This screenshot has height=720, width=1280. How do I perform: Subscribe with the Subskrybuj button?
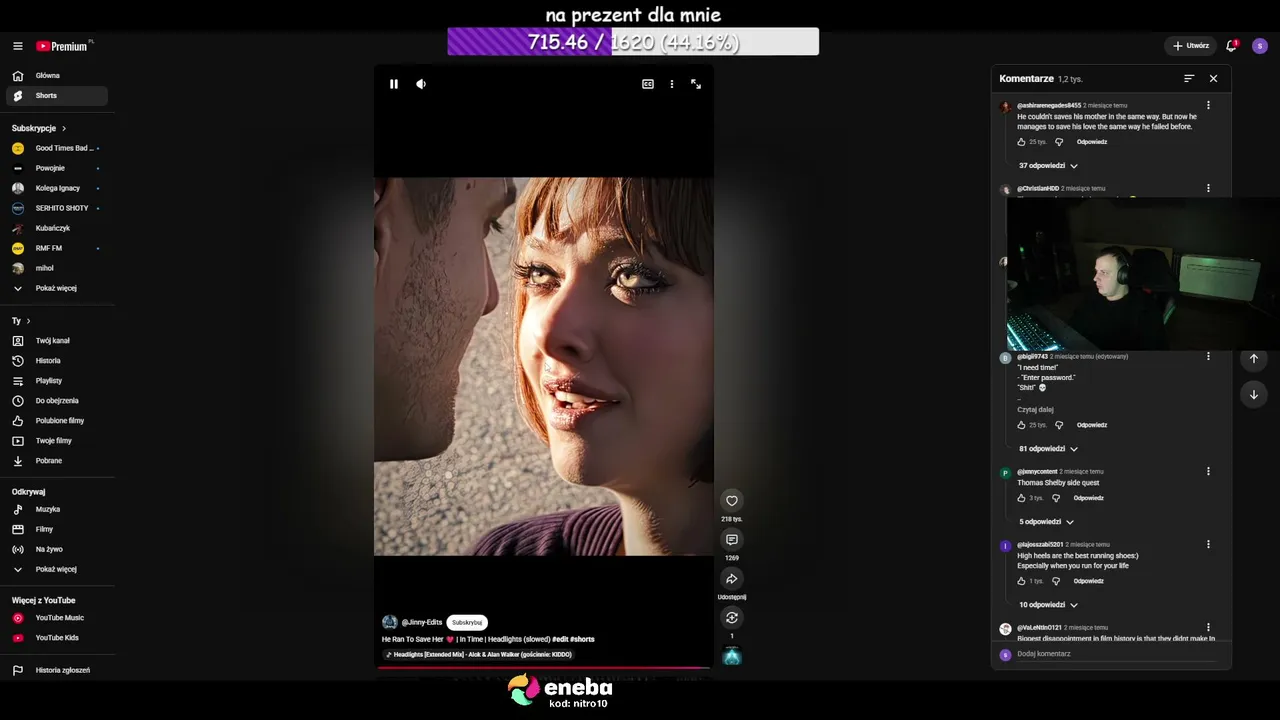(x=467, y=622)
